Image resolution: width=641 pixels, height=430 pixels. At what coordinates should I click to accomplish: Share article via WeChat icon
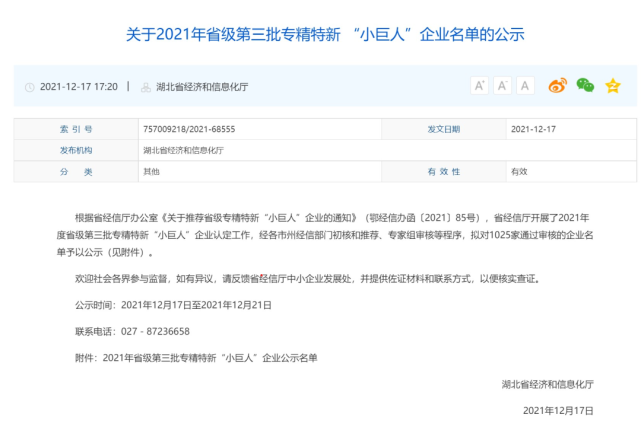585,86
